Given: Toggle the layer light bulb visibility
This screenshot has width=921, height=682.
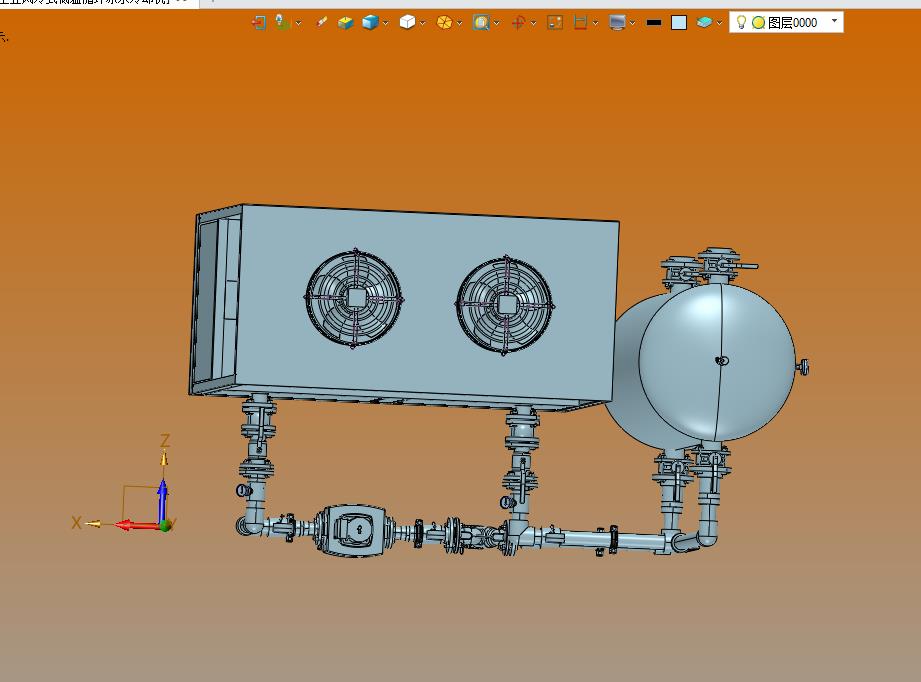Looking at the screenshot, I should (x=741, y=22).
